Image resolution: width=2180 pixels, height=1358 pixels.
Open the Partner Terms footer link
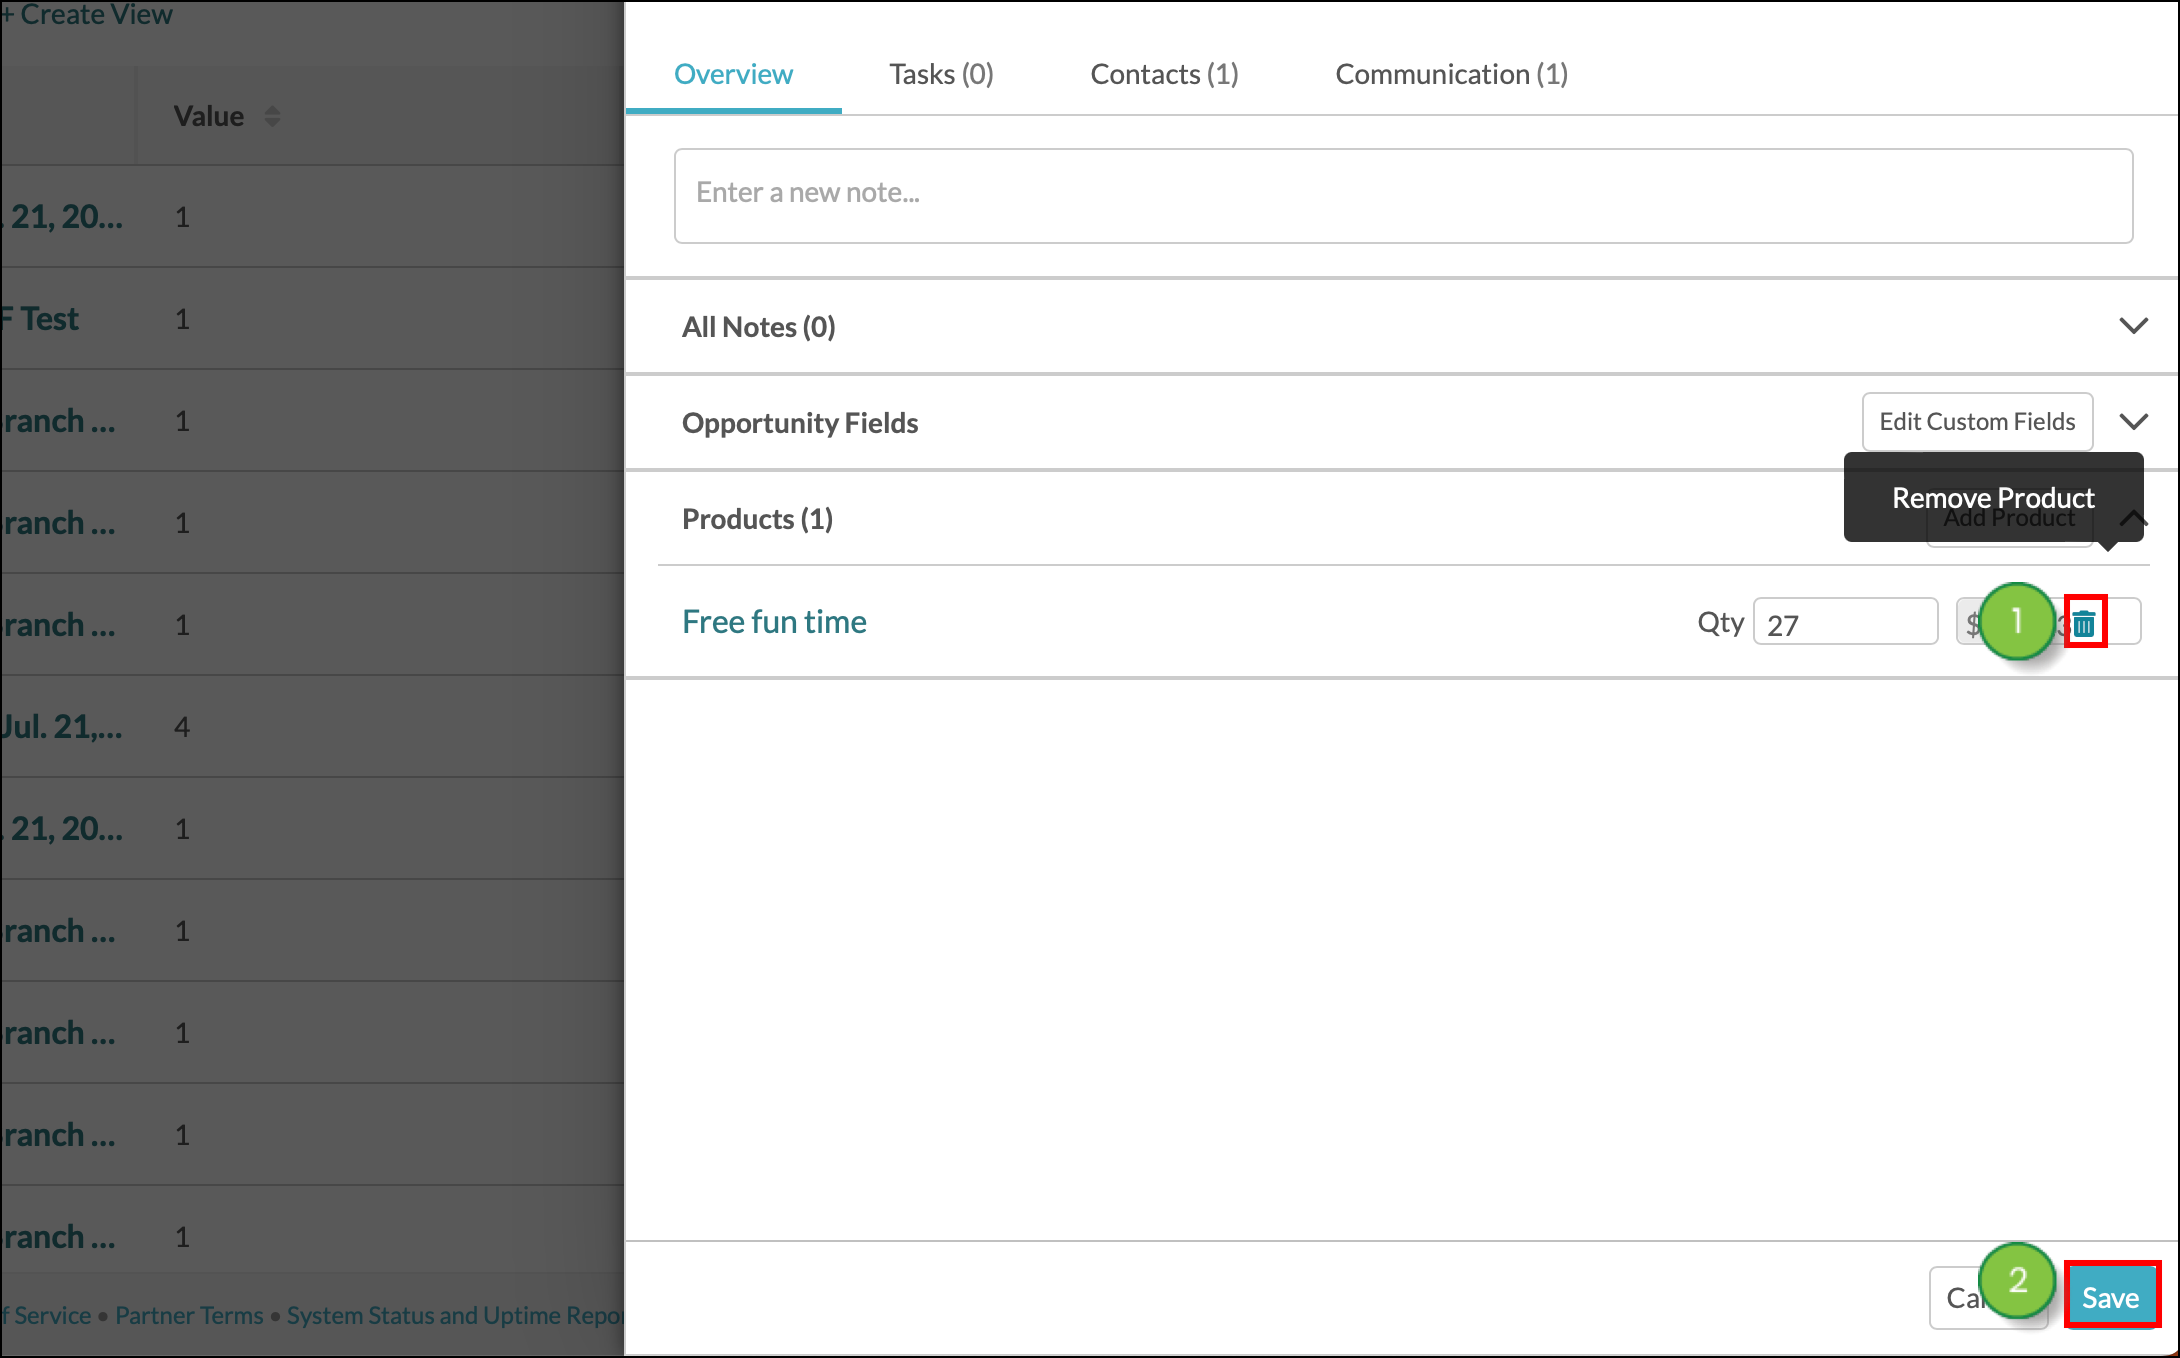(x=189, y=1315)
